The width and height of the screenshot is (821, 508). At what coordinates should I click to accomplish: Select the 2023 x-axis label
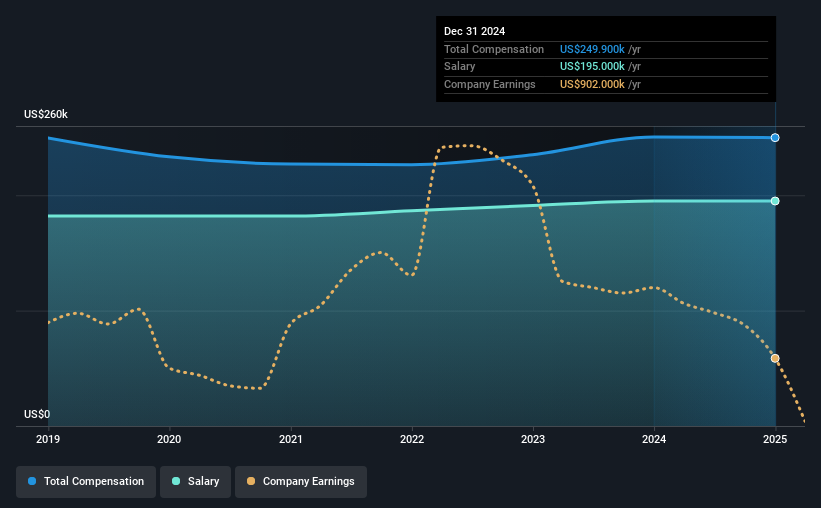[x=533, y=439]
